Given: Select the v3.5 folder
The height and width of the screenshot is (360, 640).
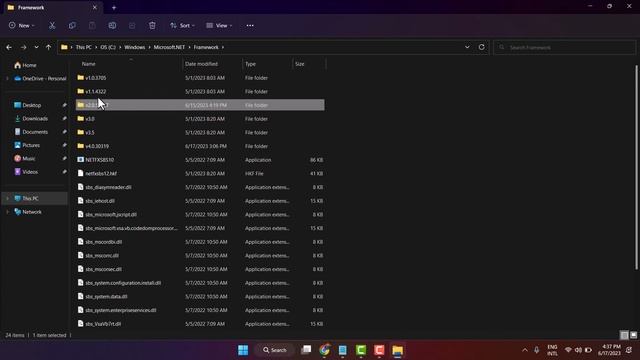Looking at the screenshot, I should pos(200,132).
